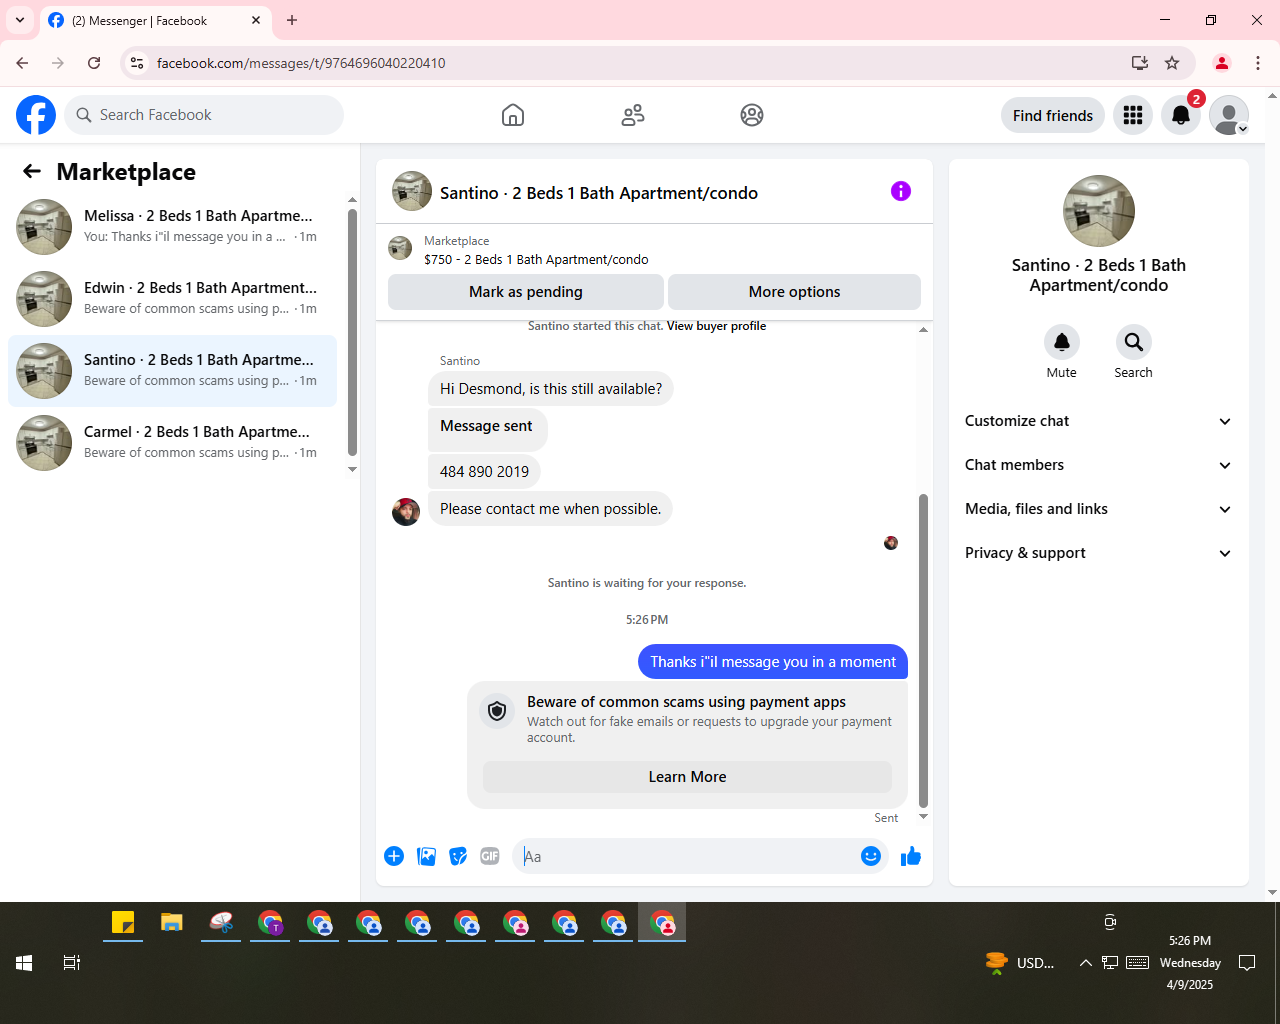This screenshot has height=1024, width=1280.
Task: Open the Edwin conversation
Action: (x=172, y=299)
